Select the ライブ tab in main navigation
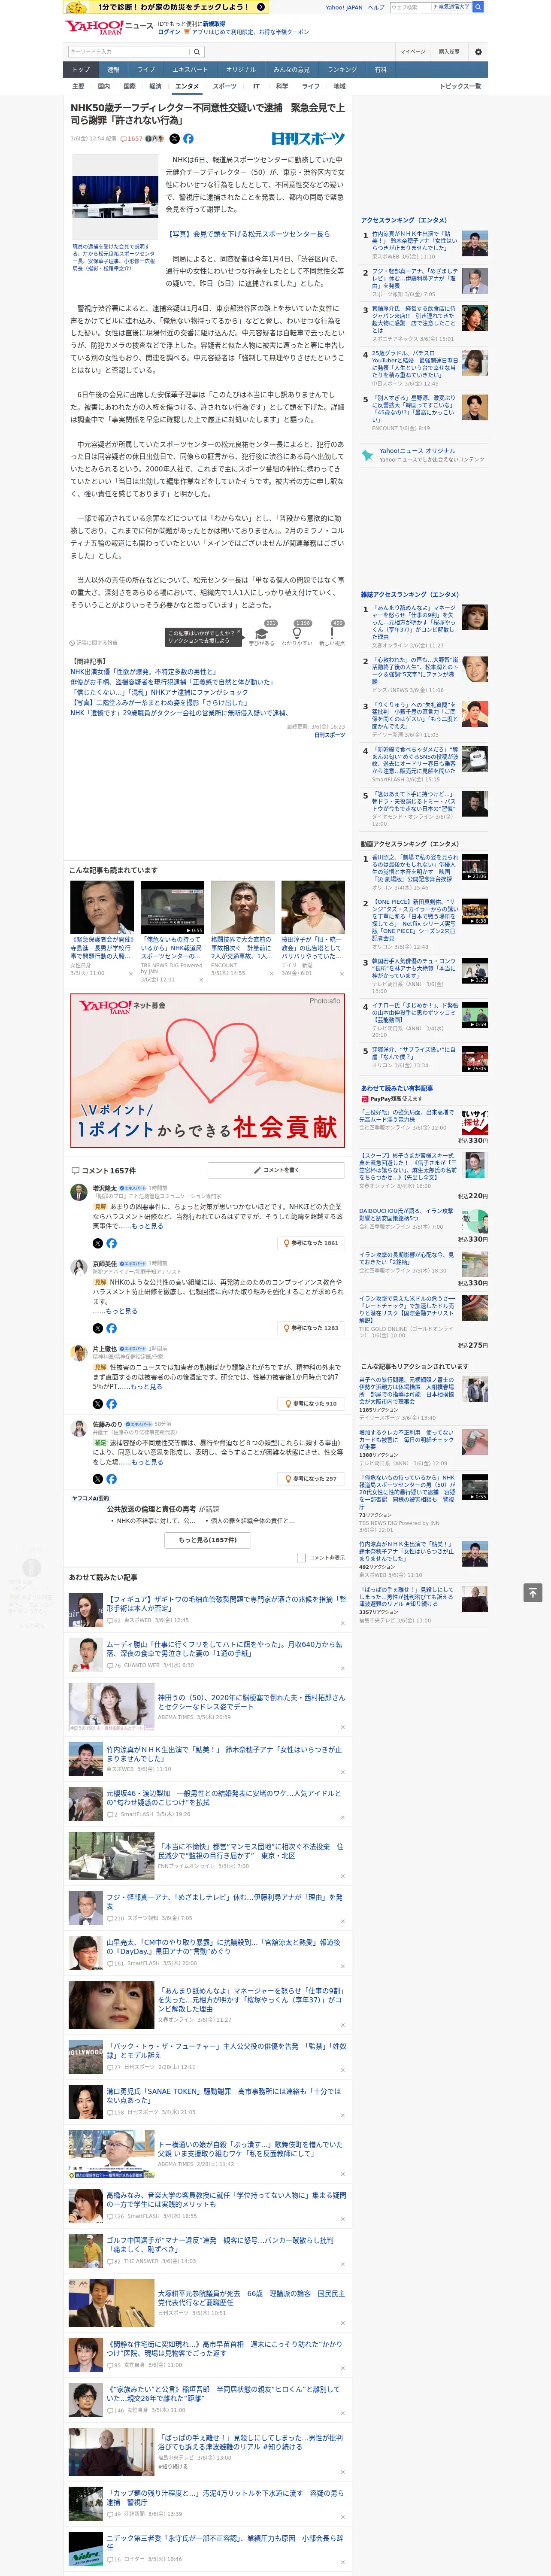The width and height of the screenshot is (551, 2576). 146,69
